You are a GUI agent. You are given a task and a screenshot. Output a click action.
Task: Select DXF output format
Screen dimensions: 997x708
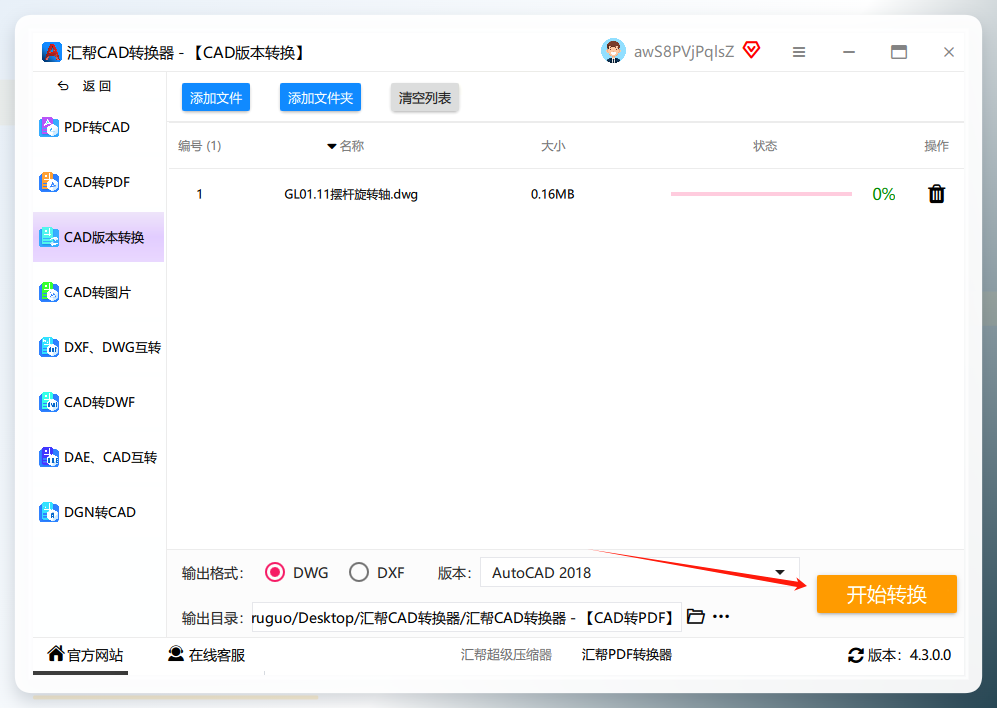359,573
